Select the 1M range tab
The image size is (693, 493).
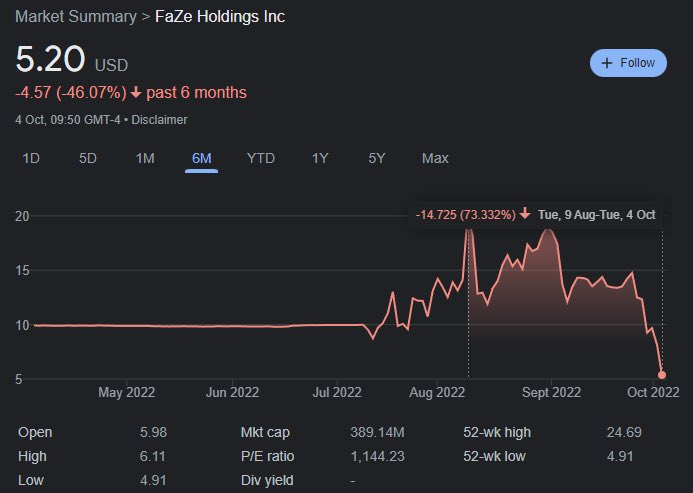click(x=145, y=158)
